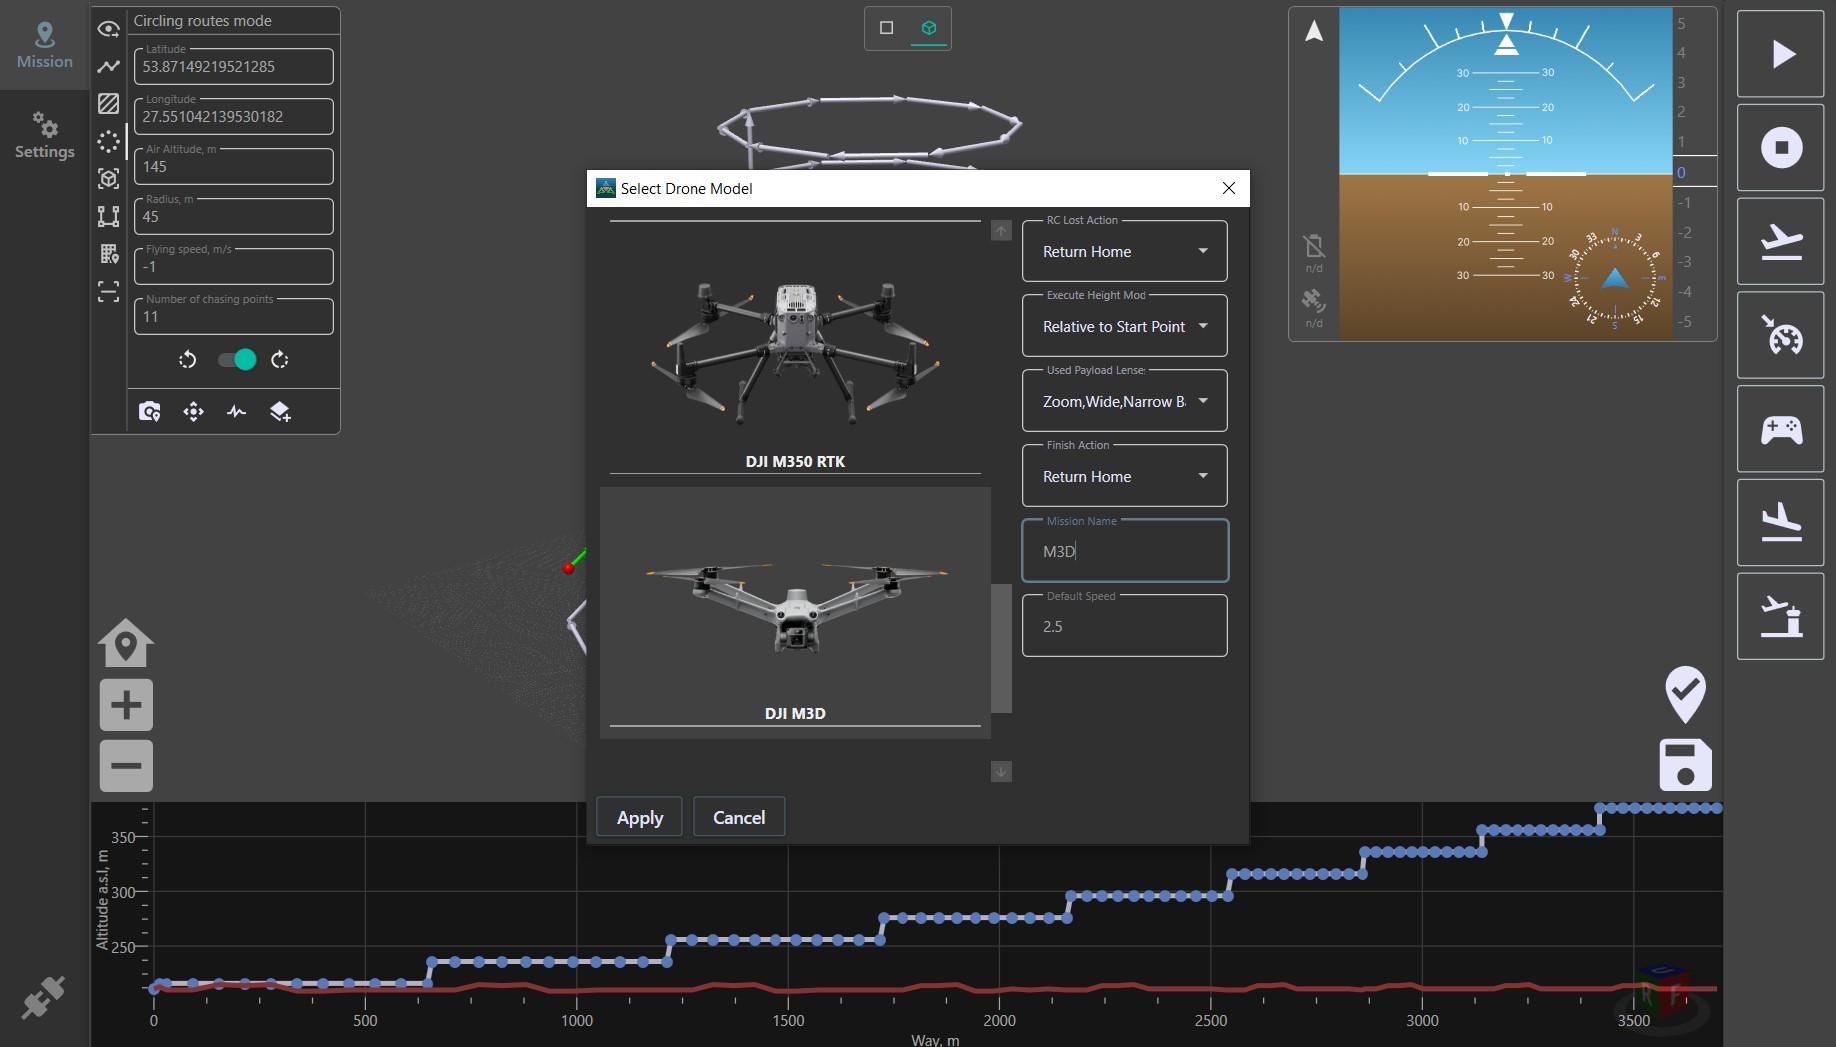The width and height of the screenshot is (1836, 1047).
Task: Open the Mission sidebar section
Action: point(44,44)
